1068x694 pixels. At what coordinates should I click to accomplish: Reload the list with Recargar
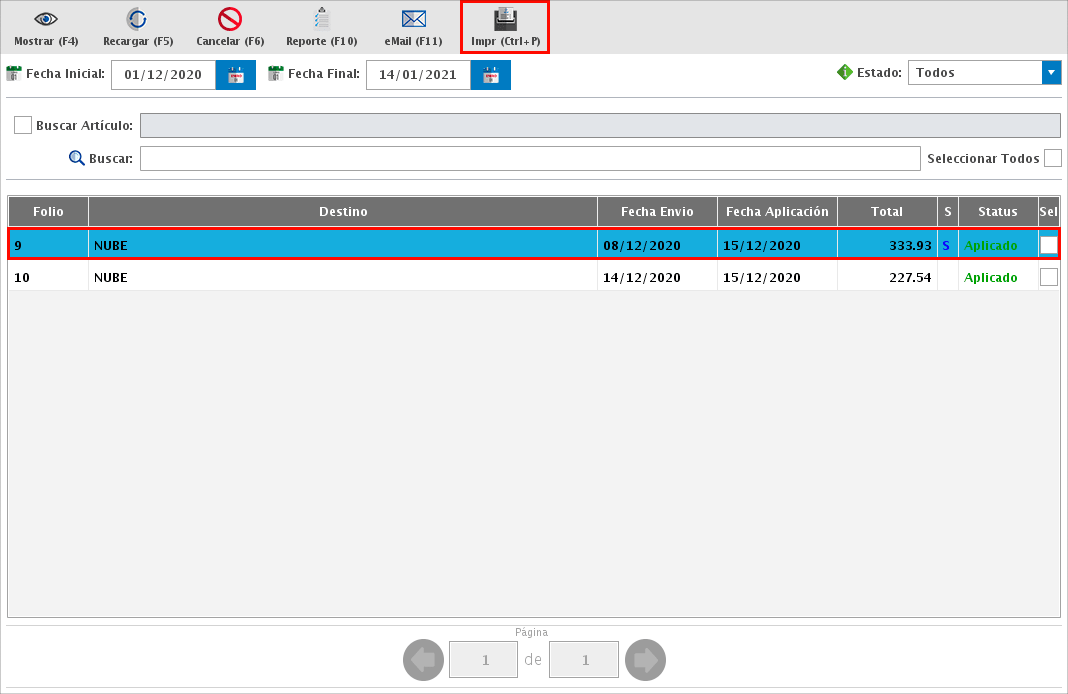[x=137, y=19]
